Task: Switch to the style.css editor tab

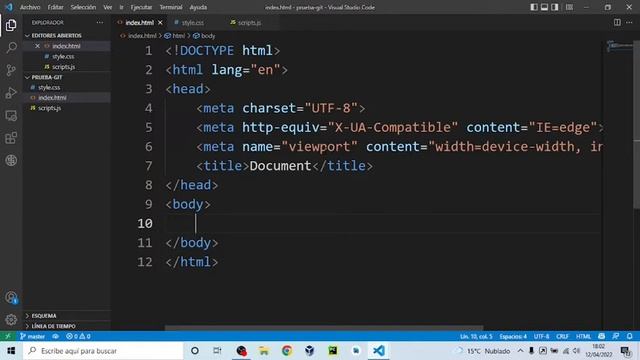Action: tap(193, 23)
